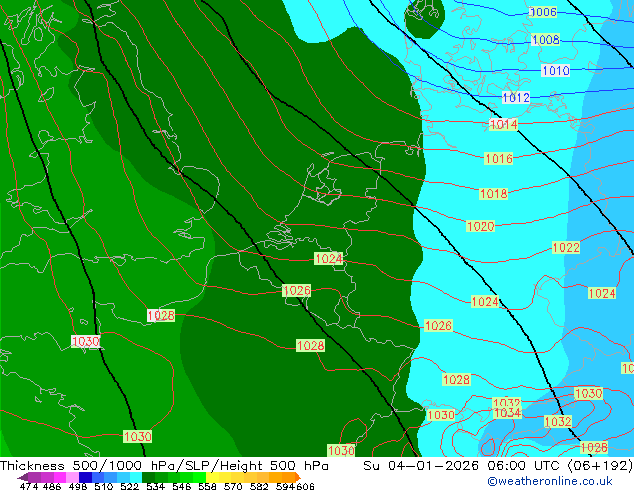Click the 510 legend value

104,486
